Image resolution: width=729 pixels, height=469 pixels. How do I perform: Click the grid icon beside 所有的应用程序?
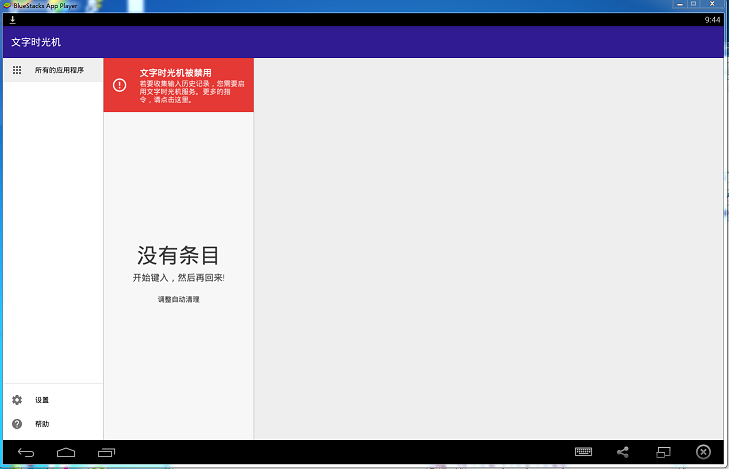17,71
